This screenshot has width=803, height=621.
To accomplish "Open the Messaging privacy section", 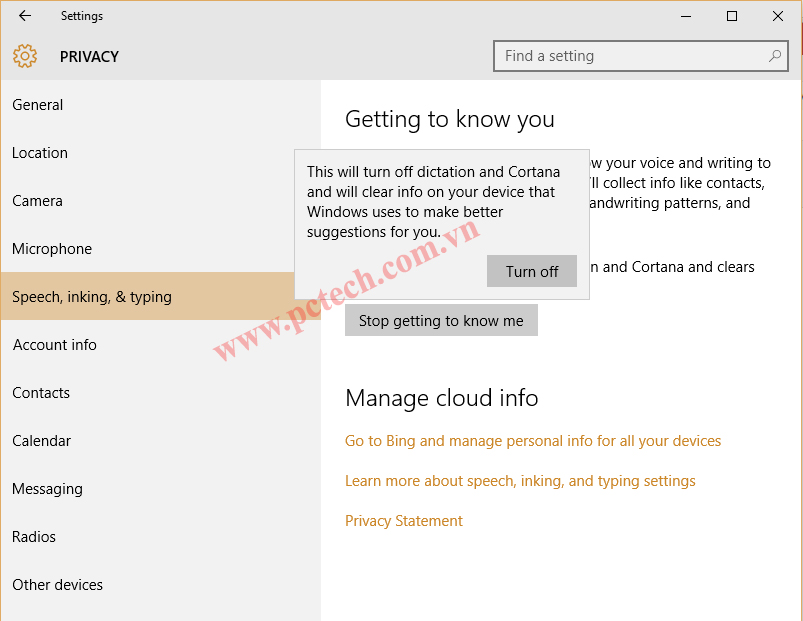I will pyautogui.click(x=47, y=488).
